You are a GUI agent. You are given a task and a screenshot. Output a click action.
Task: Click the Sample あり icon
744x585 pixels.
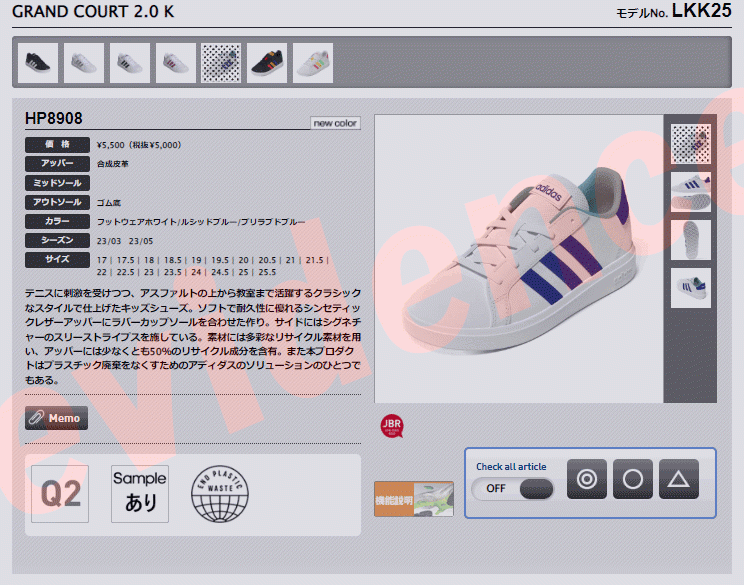(x=140, y=494)
